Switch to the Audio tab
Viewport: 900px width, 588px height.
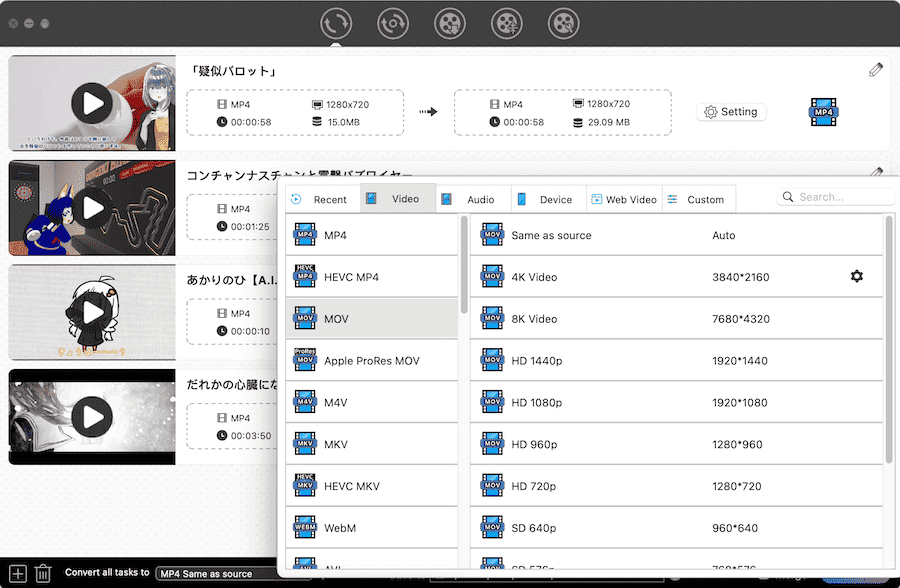point(474,199)
